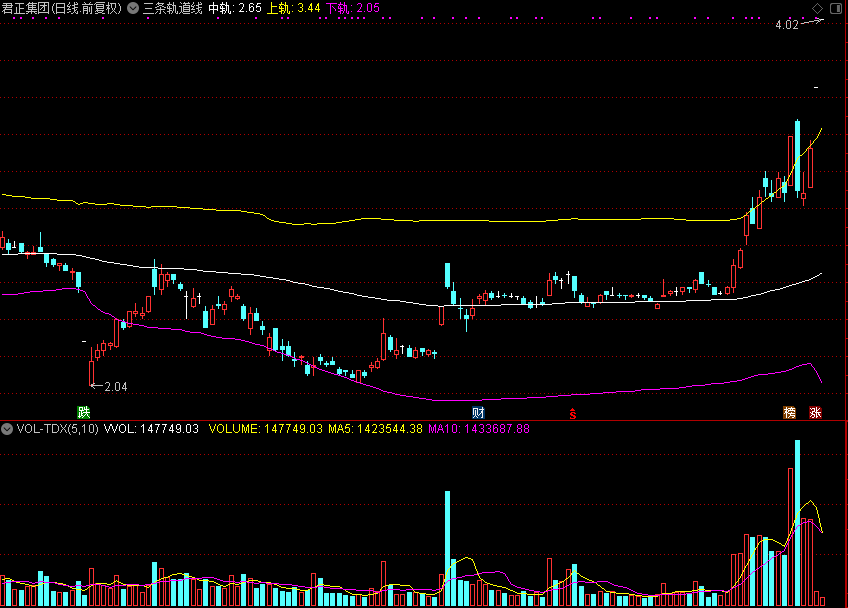Click the 4.02 high price label
848x608 pixels.
(787, 25)
